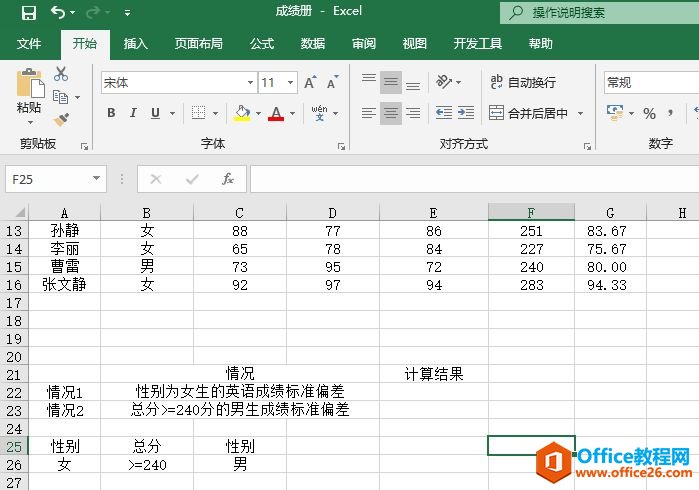Viewport: 699px width, 490px height.
Task: Toggle Bold formatting
Action: [111, 113]
